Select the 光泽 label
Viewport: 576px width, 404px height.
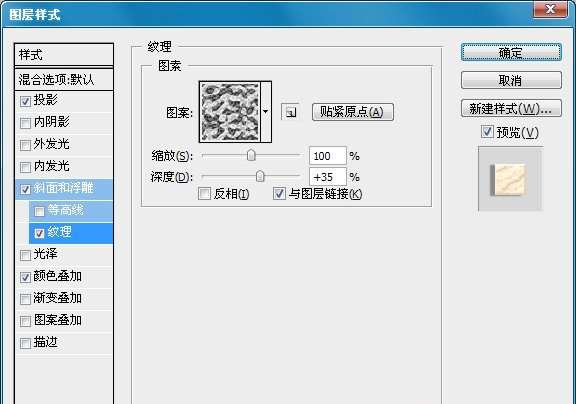pyautogui.click(x=46, y=254)
